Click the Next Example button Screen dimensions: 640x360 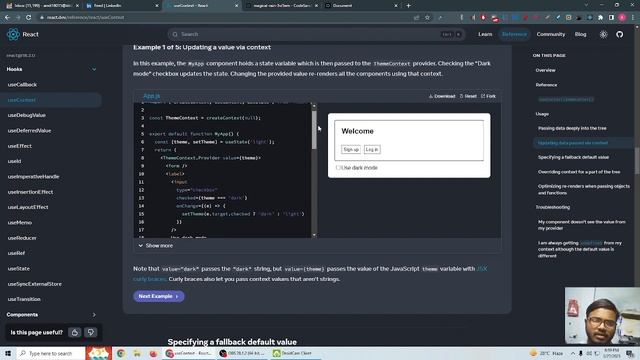[158, 296]
